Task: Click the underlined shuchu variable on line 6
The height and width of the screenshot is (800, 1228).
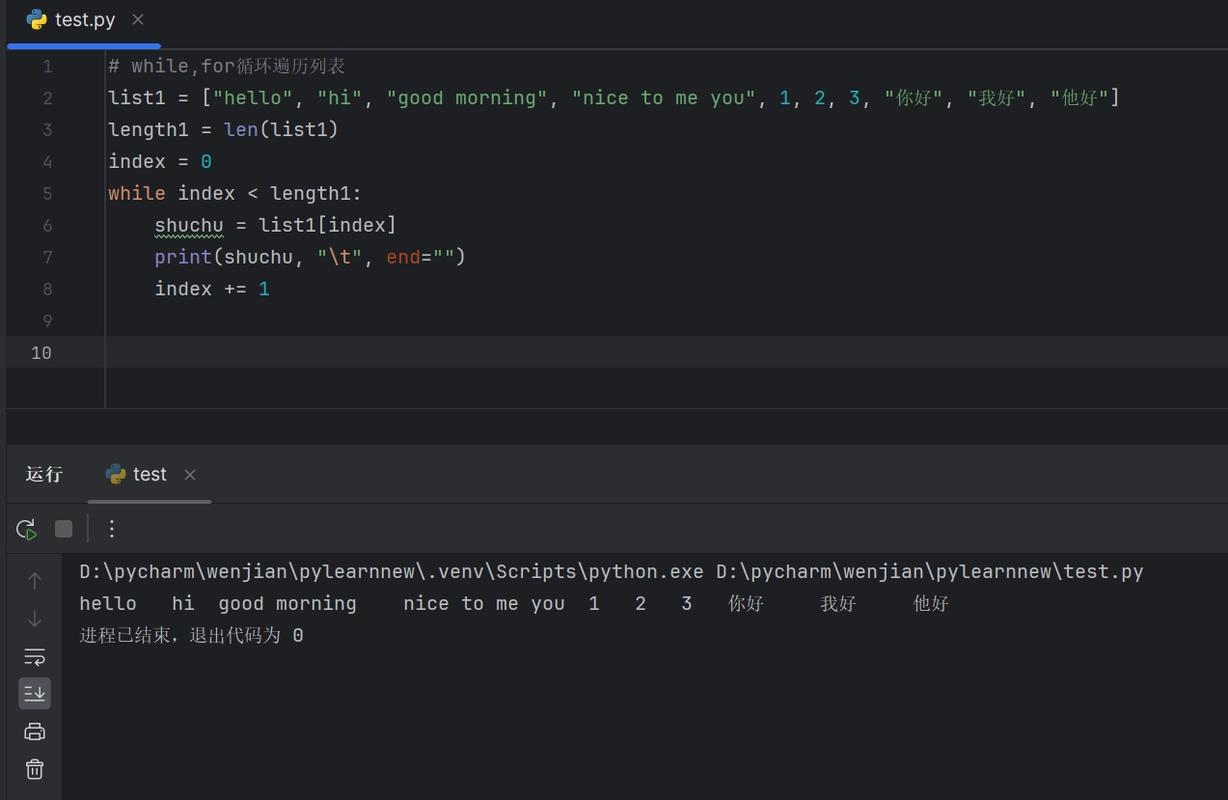Action: tap(188, 226)
